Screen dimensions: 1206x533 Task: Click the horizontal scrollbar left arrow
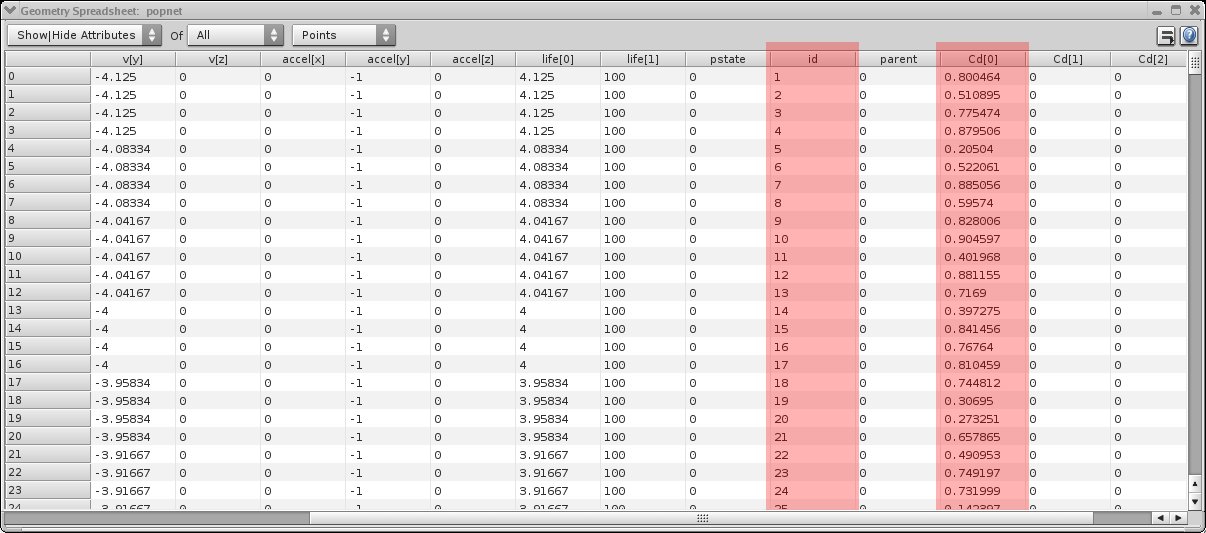[x=1159, y=518]
